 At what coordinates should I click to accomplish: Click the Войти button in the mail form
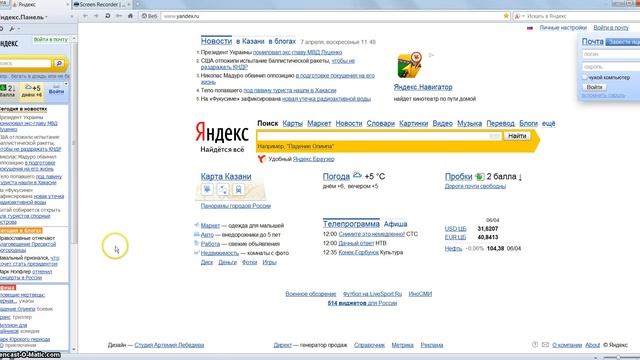click(594, 87)
